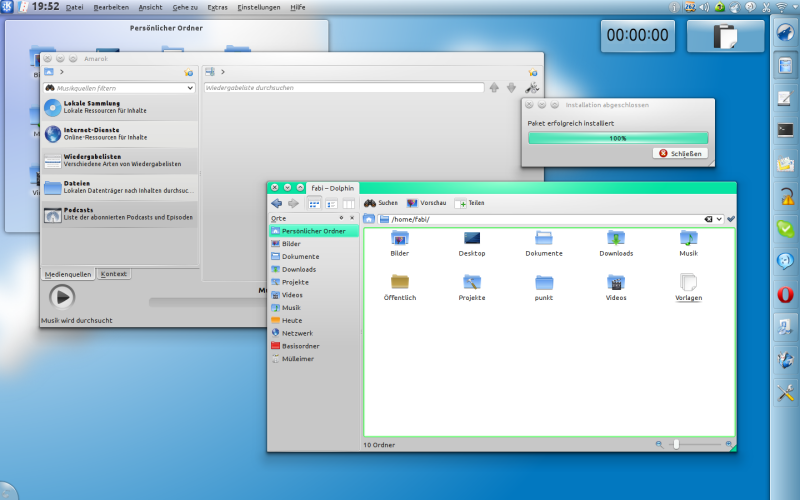
Task: Open Lokale Sammlung in Amarok
Action: 120,107
